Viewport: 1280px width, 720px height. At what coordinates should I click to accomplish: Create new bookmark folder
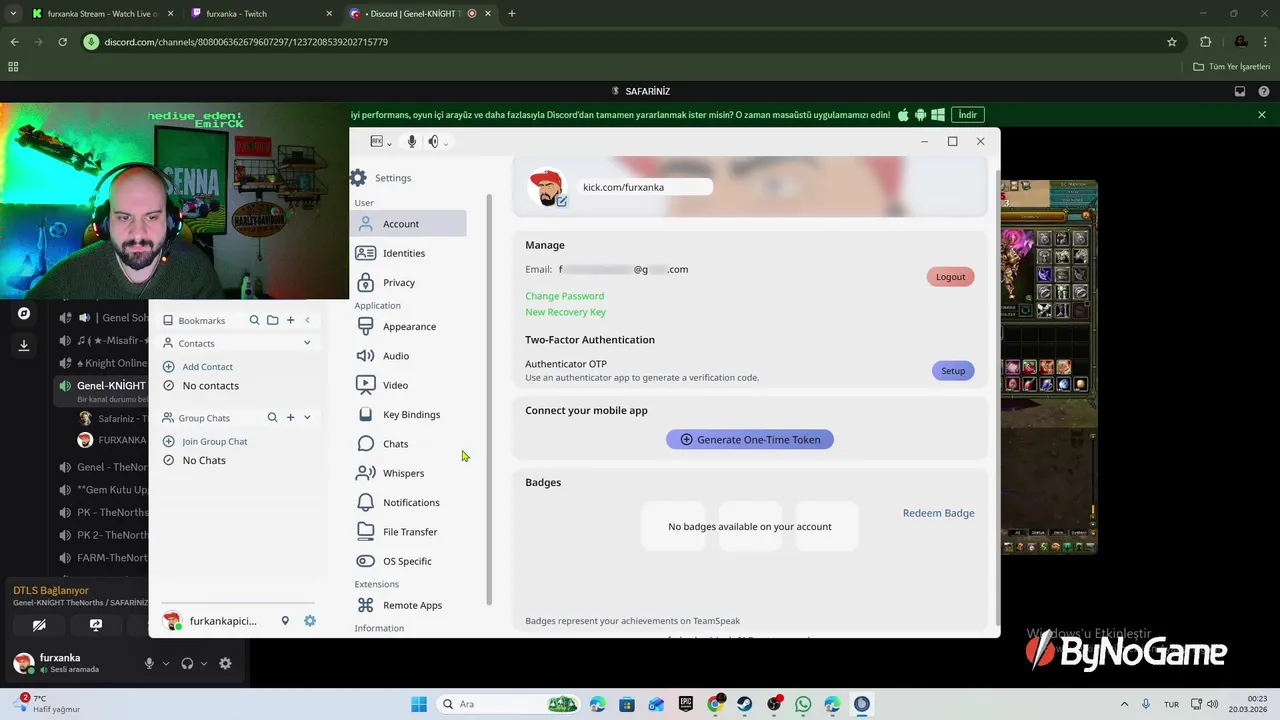(x=272, y=320)
